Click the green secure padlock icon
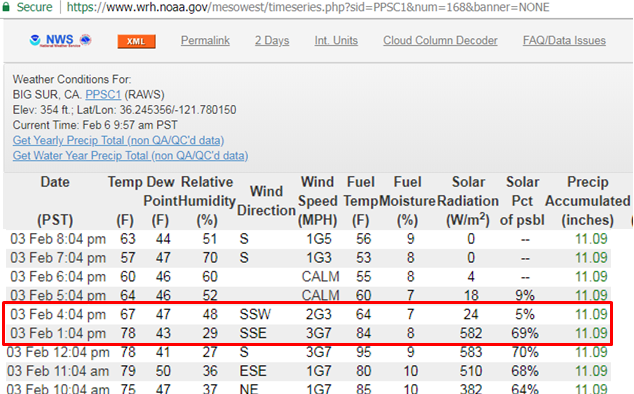 tap(6, 7)
